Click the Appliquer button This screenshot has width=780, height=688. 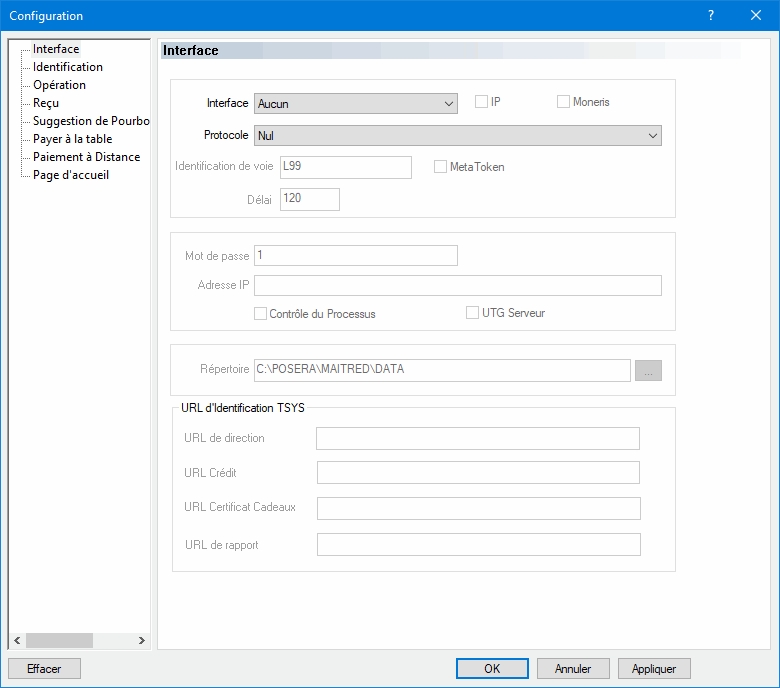(x=654, y=669)
